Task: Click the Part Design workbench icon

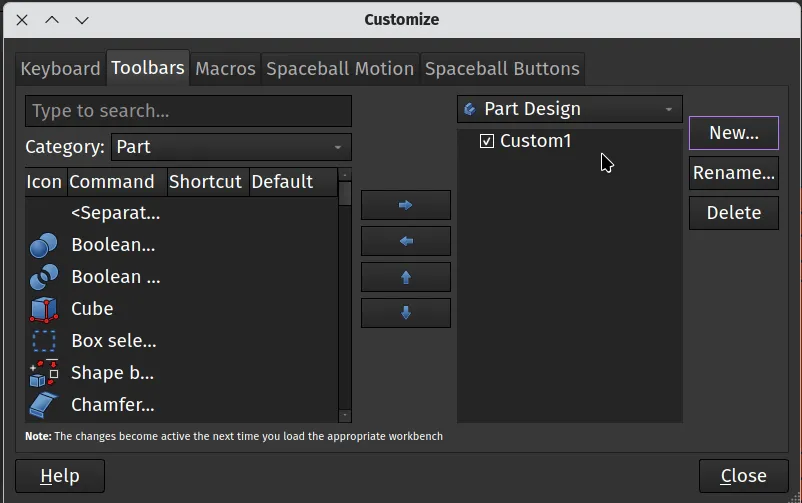Action: (470, 109)
